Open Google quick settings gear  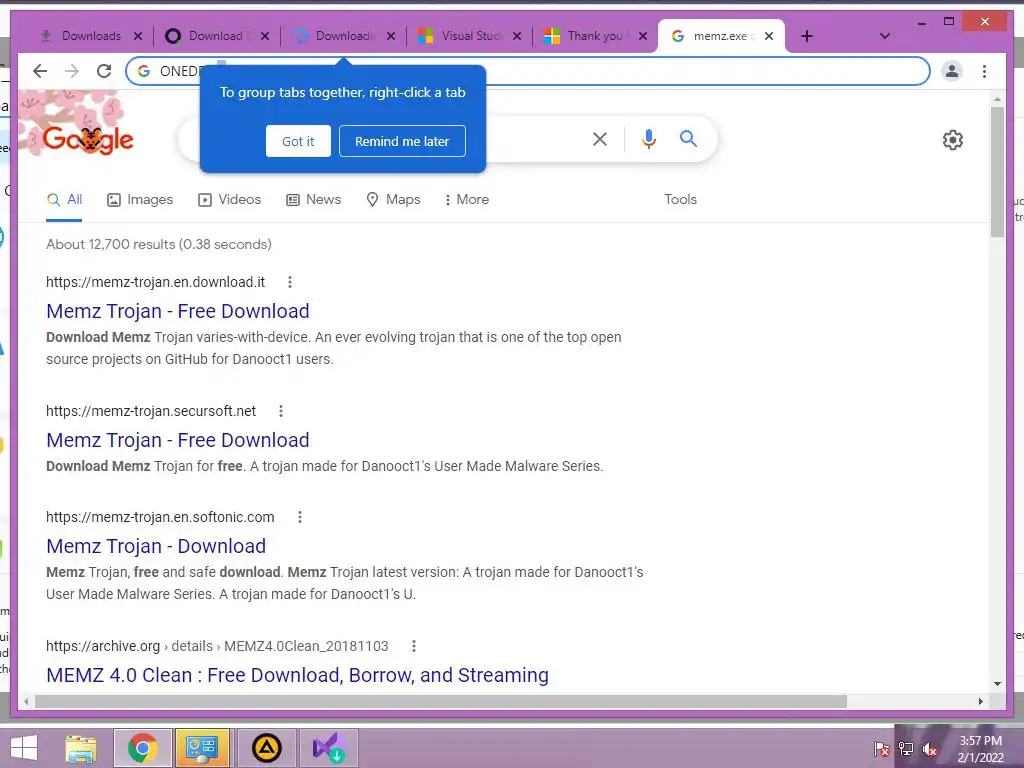pos(953,140)
